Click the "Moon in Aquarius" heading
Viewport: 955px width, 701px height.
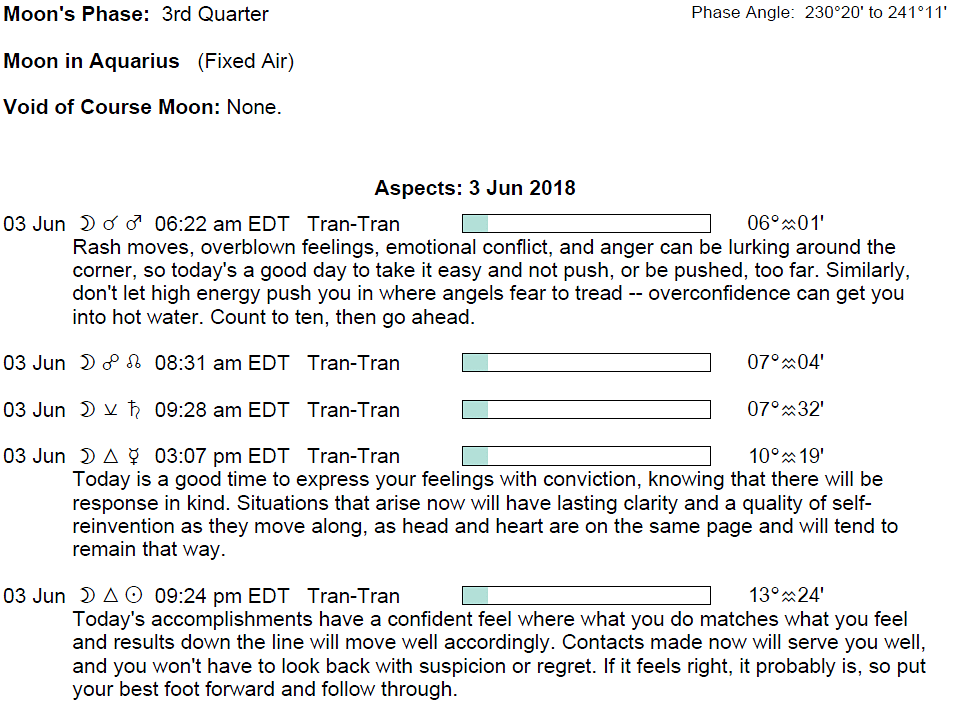click(x=92, y=61)
